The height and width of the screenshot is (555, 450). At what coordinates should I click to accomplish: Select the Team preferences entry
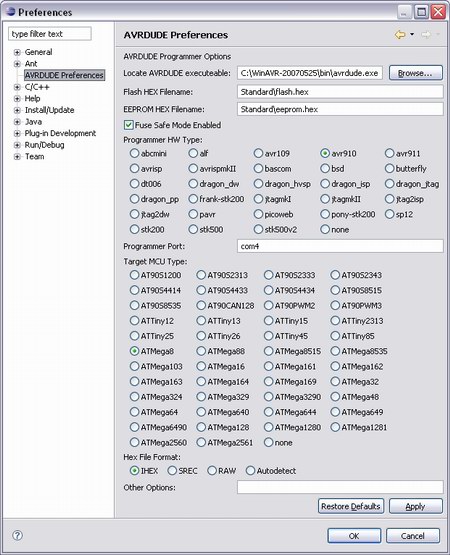click(34, 156)
